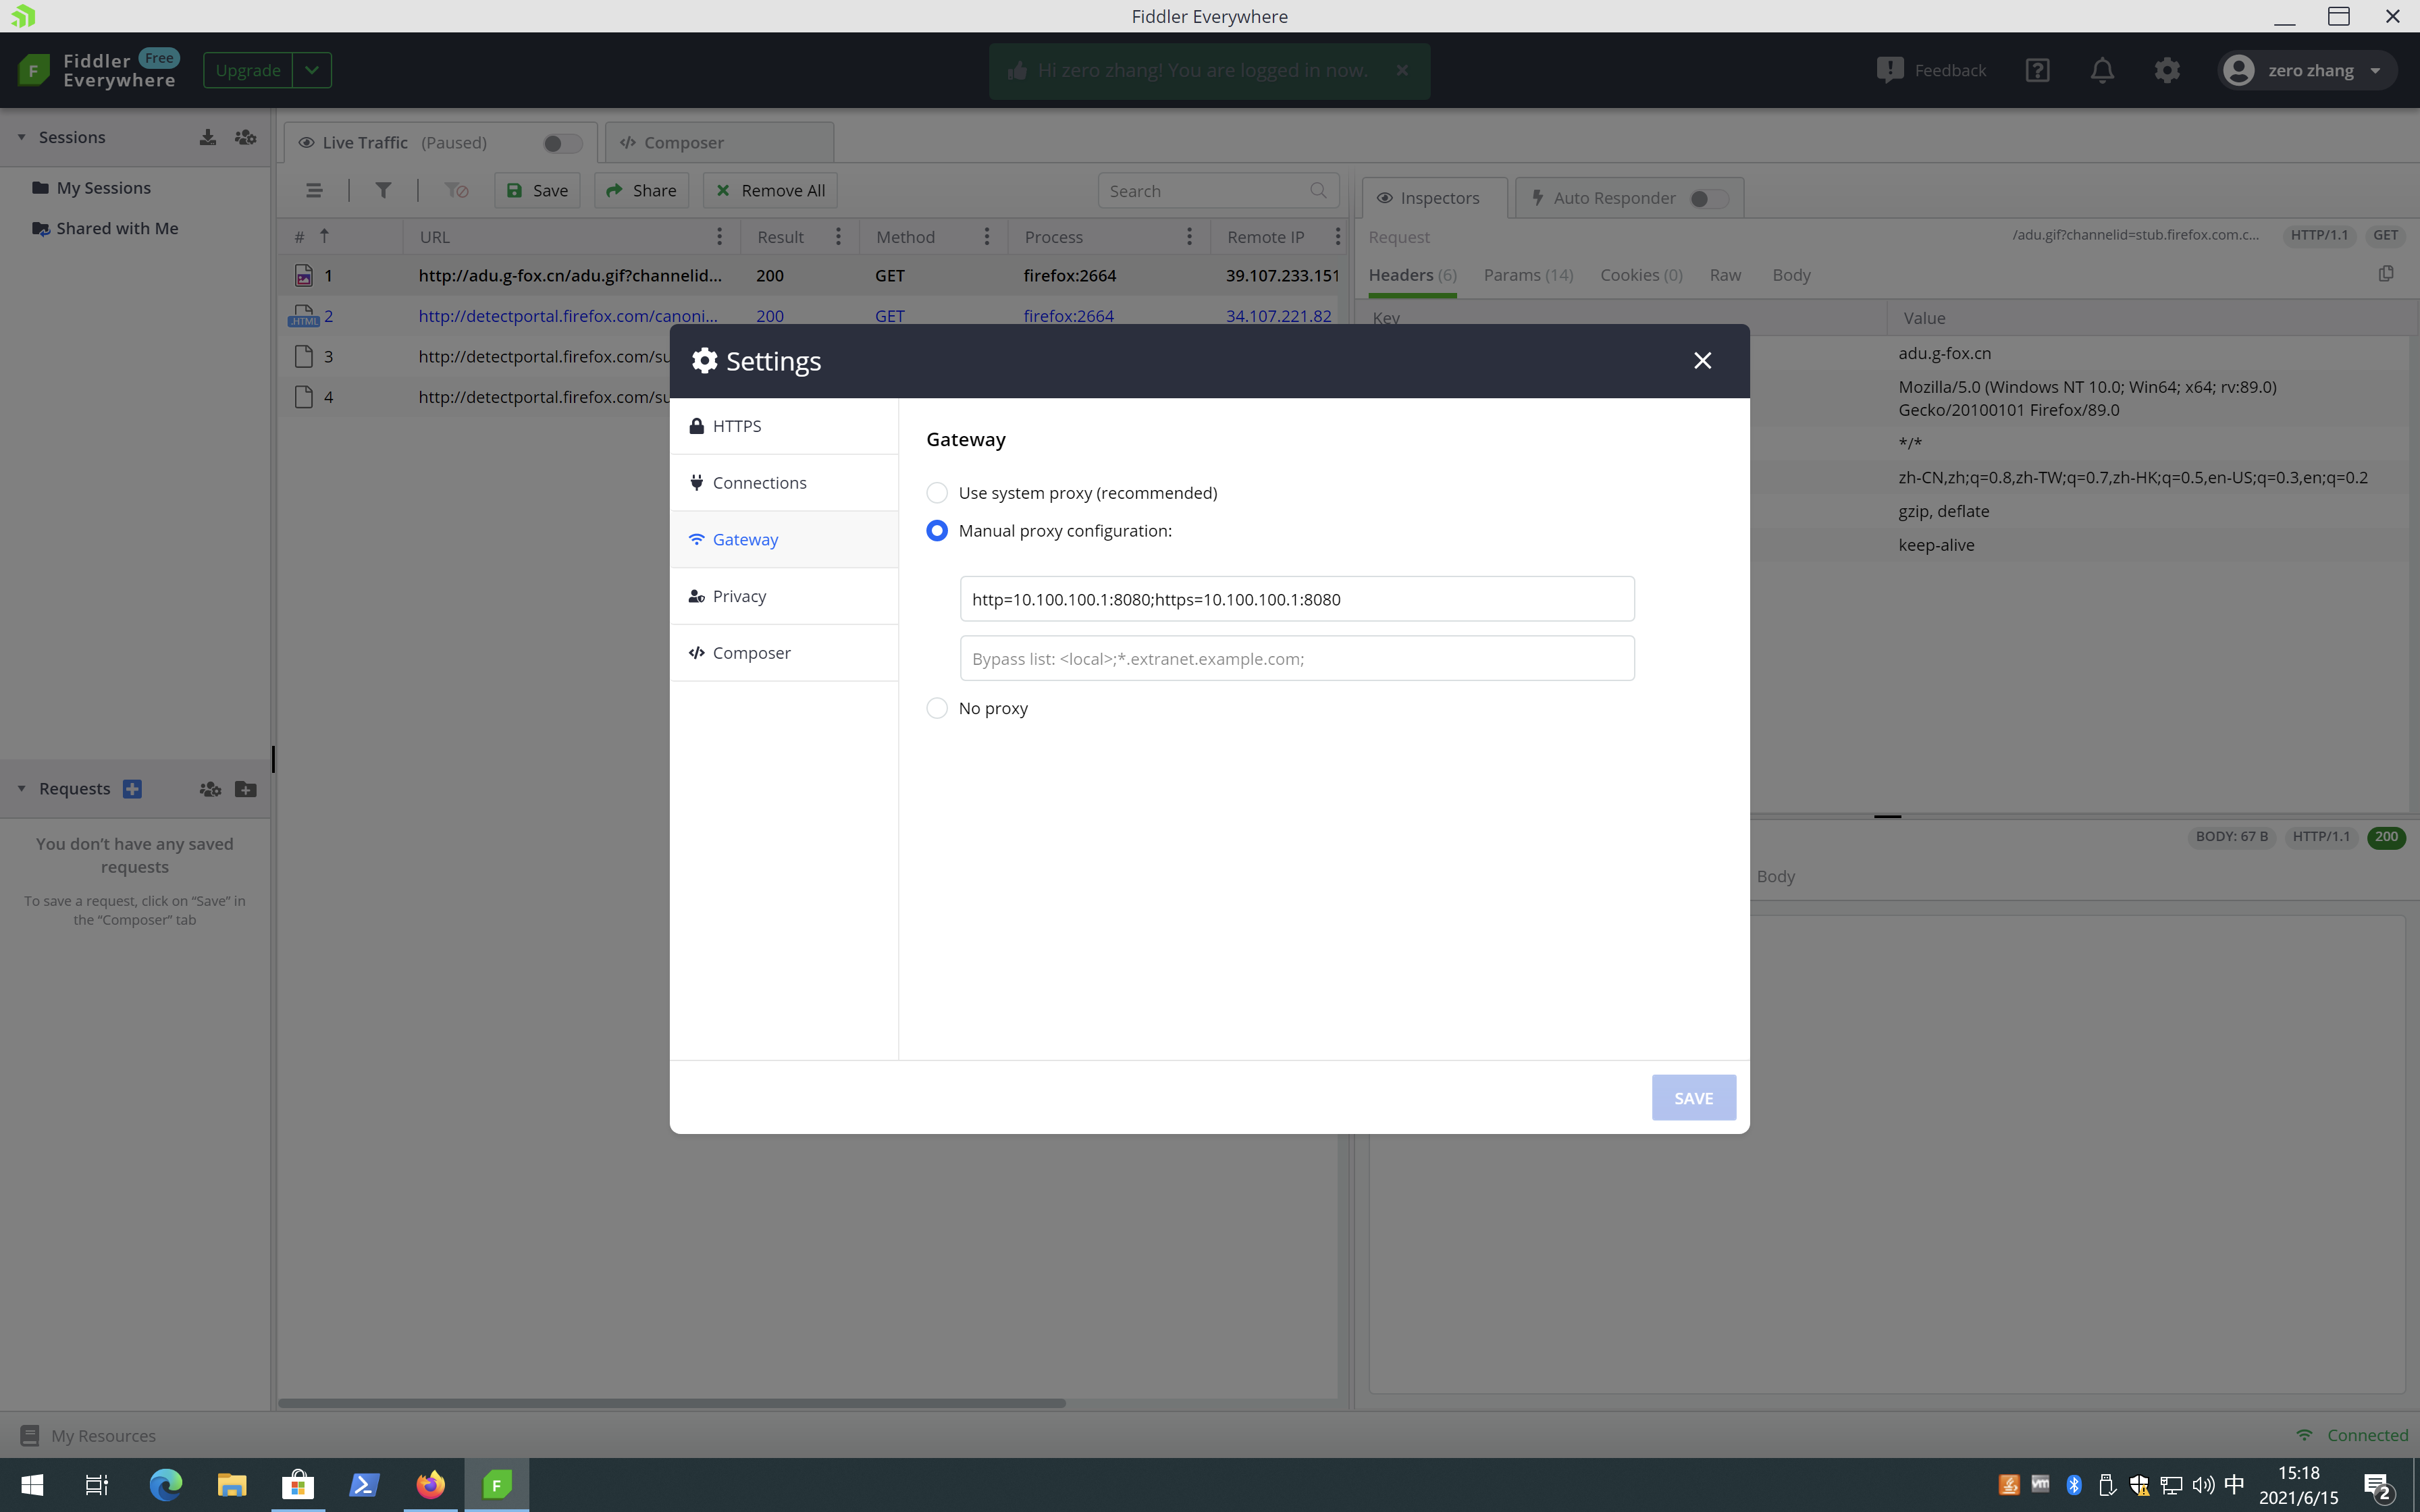Open the HTTPS settings section
Screen dimensions: 2420x1512
click(784, 426)
